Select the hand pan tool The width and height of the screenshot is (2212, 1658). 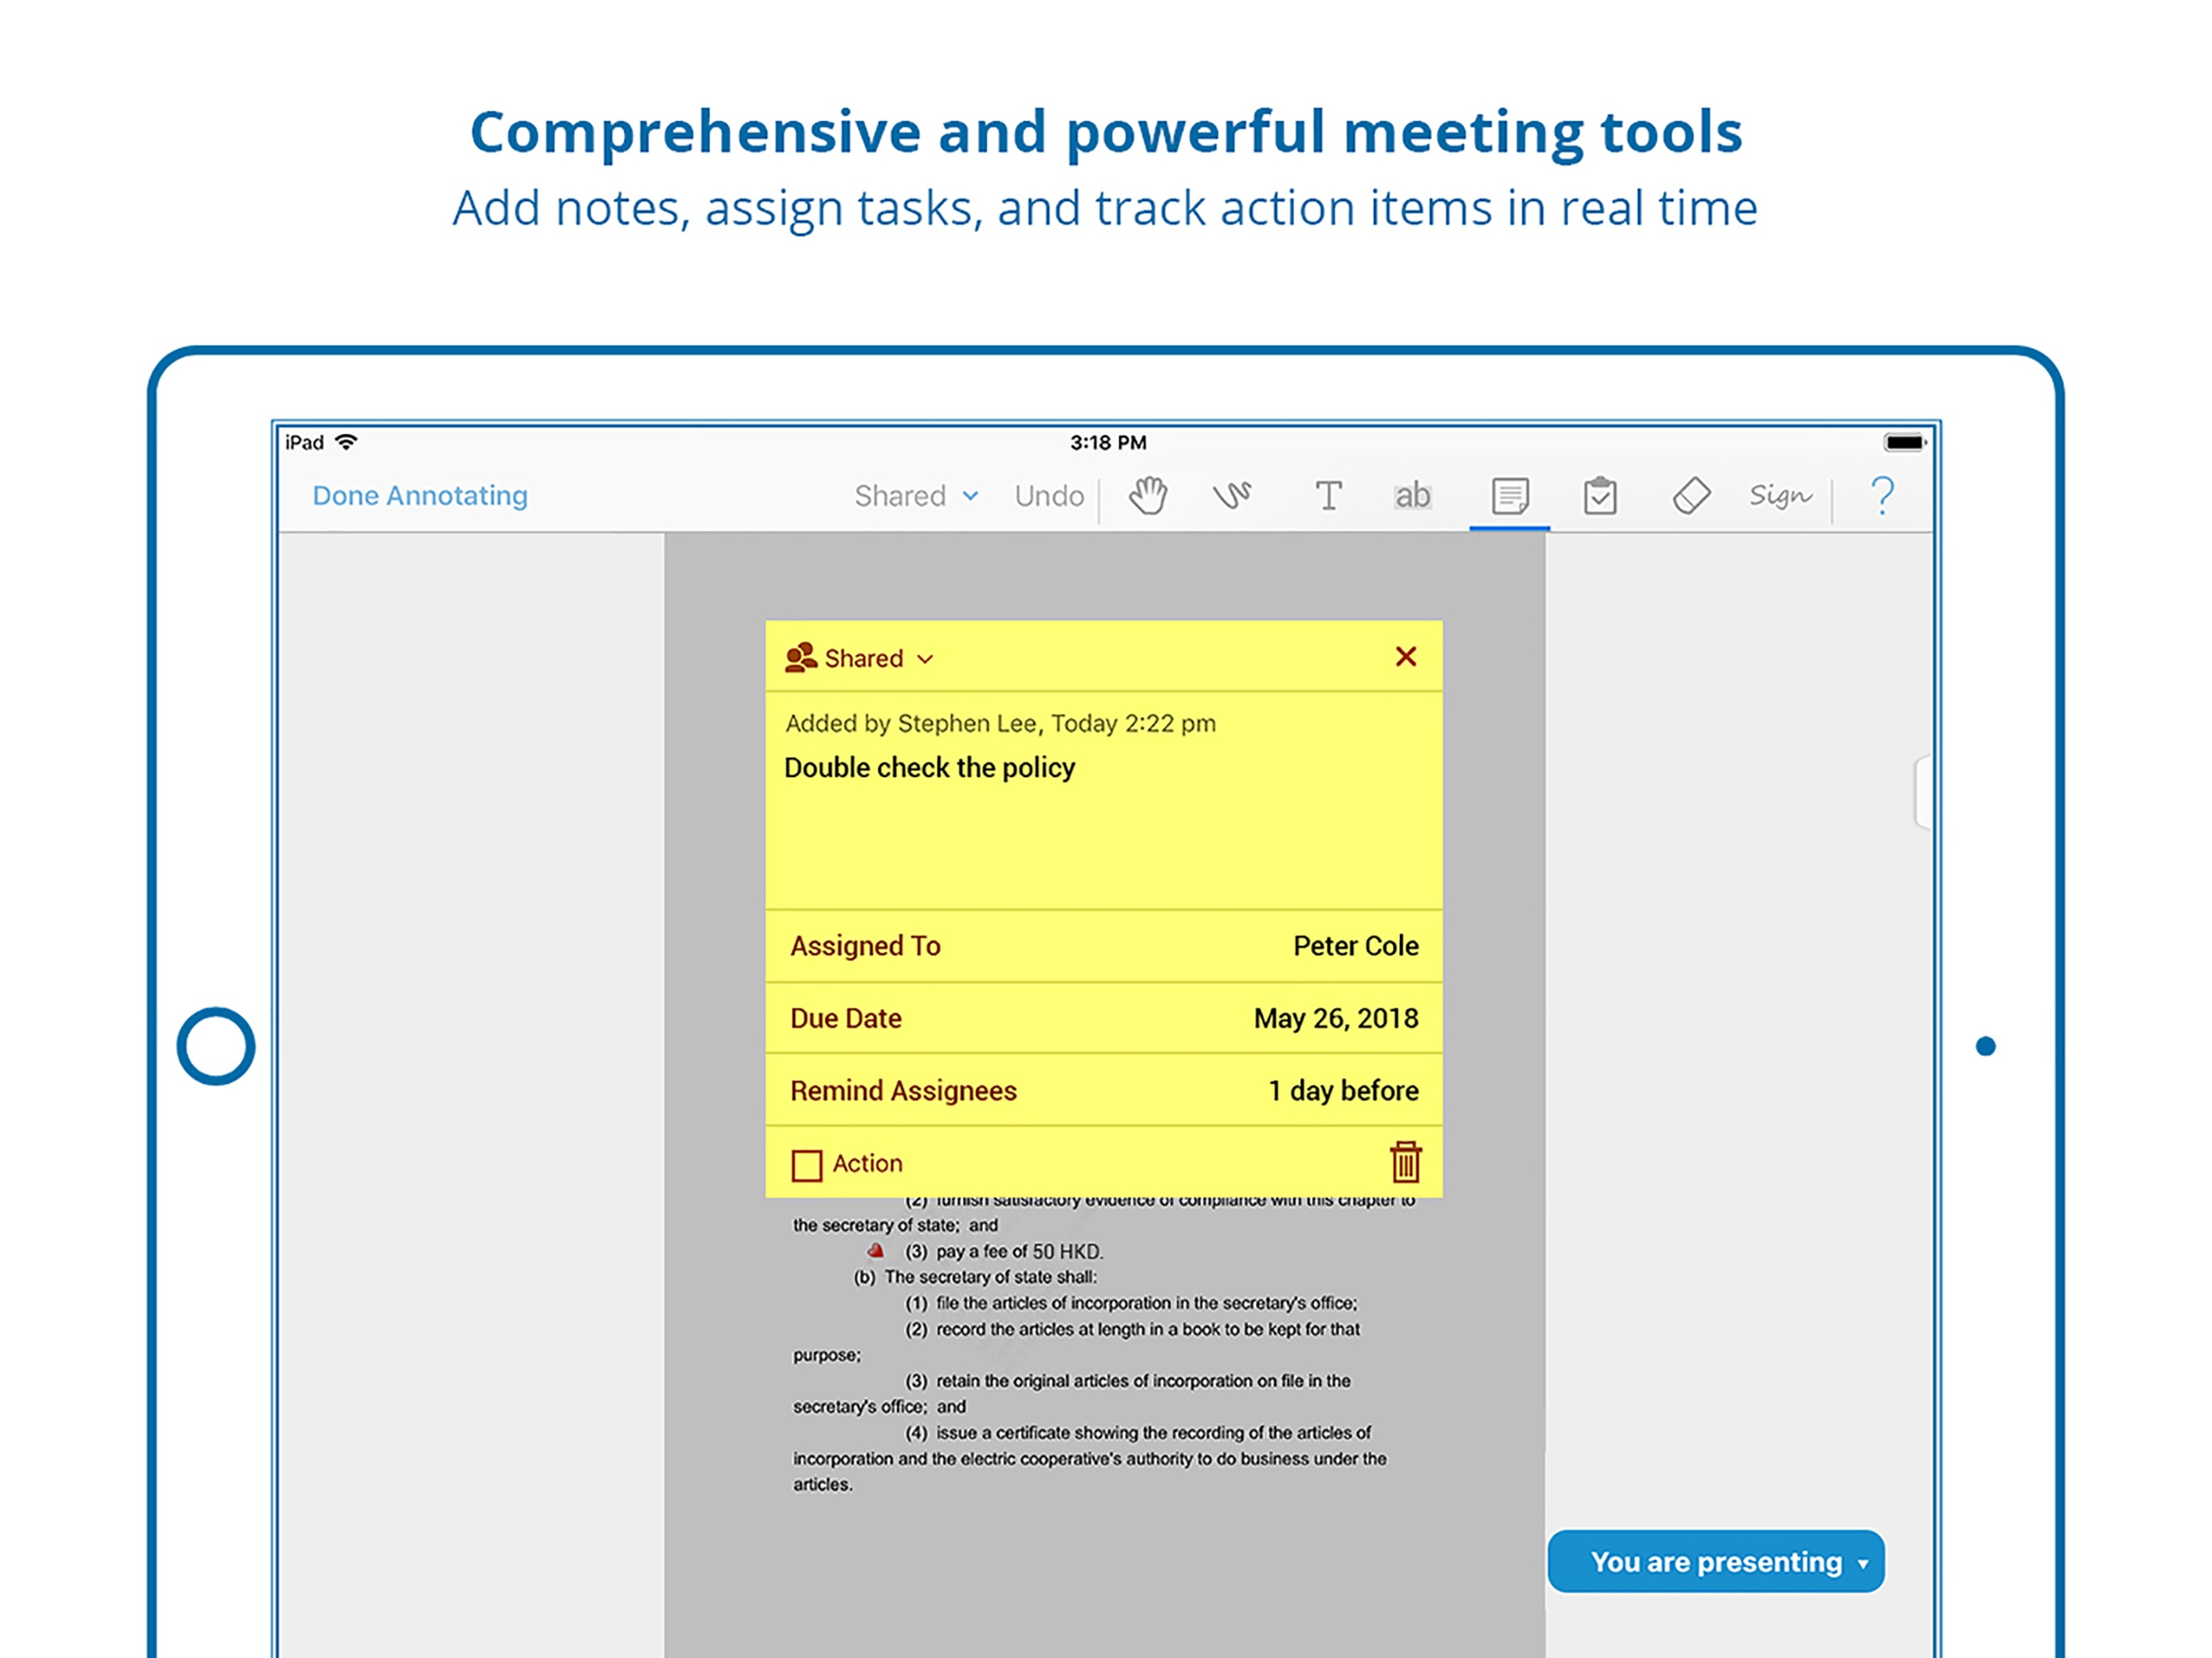(1147, 496)
